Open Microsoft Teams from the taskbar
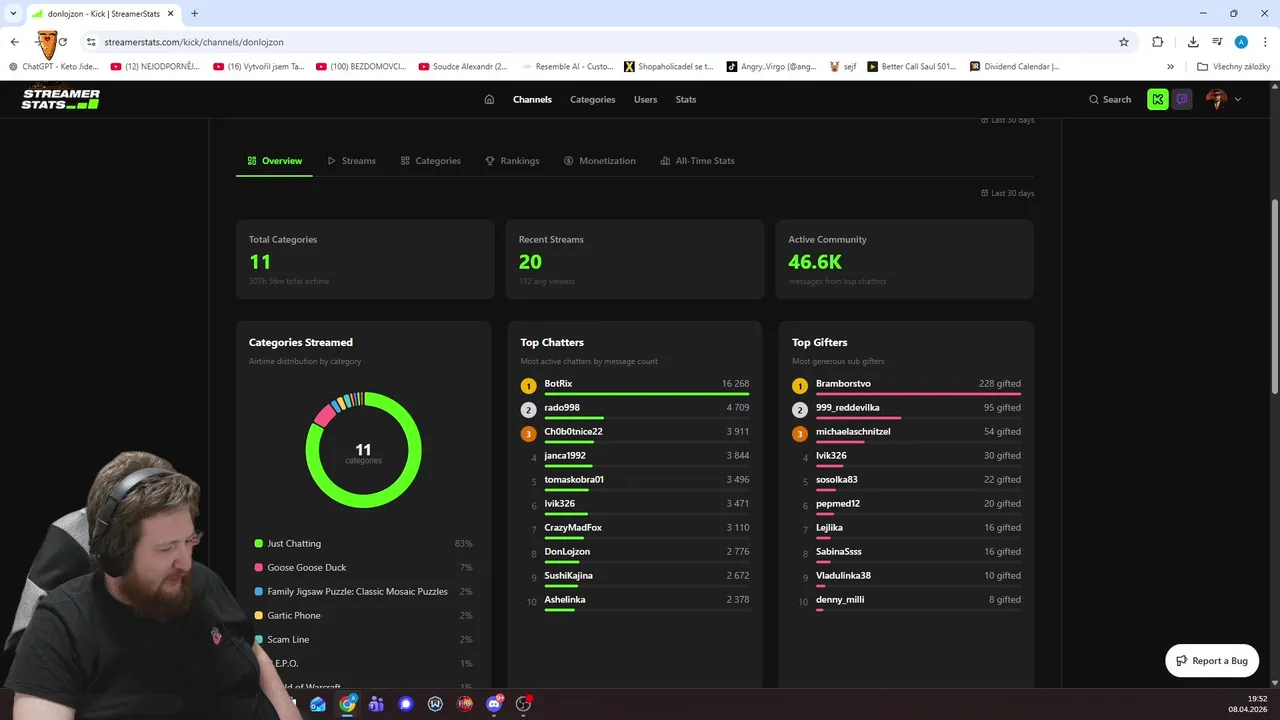Image resolution: width=1280 pixels, height=720 pixels. point(376,704)
